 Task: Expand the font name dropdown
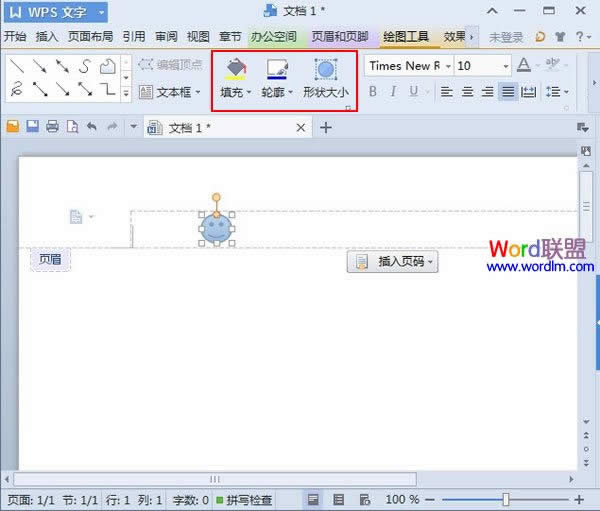click(x=448, y=66)
